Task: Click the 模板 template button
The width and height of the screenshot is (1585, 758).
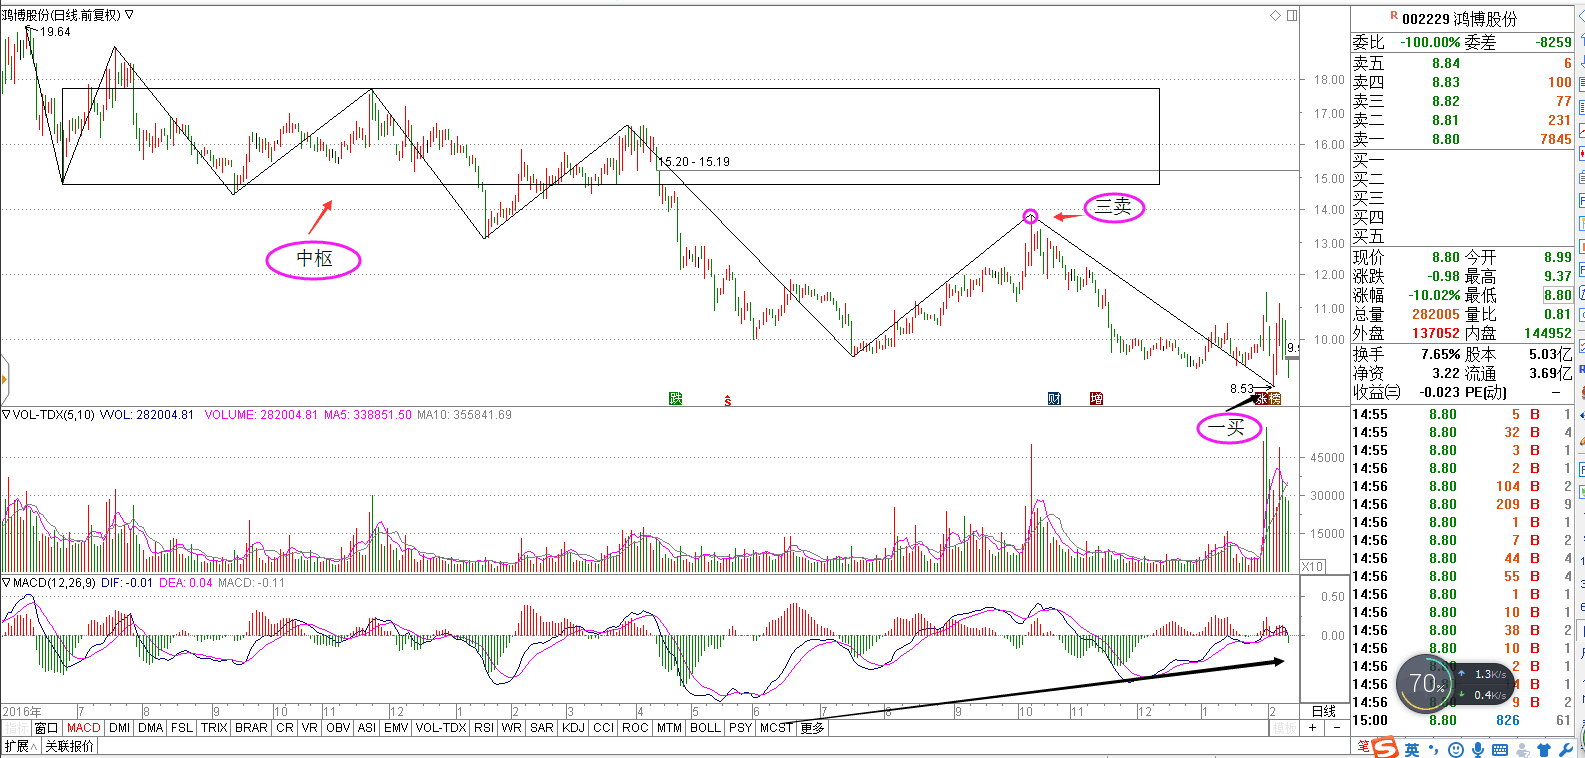Action: (1285, 728)
